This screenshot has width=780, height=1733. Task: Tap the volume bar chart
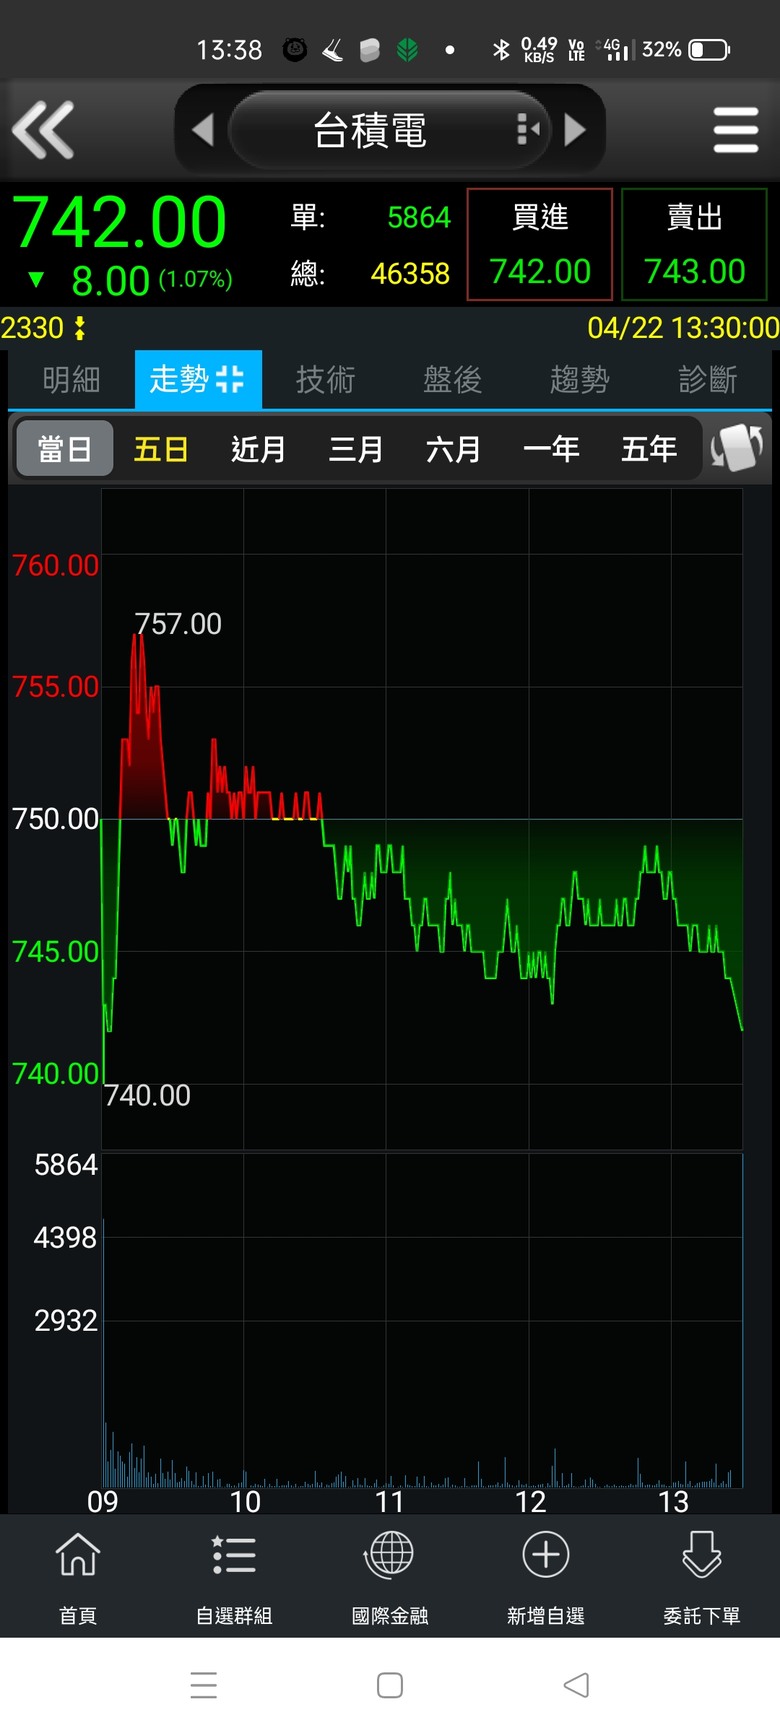point(422,1320)
